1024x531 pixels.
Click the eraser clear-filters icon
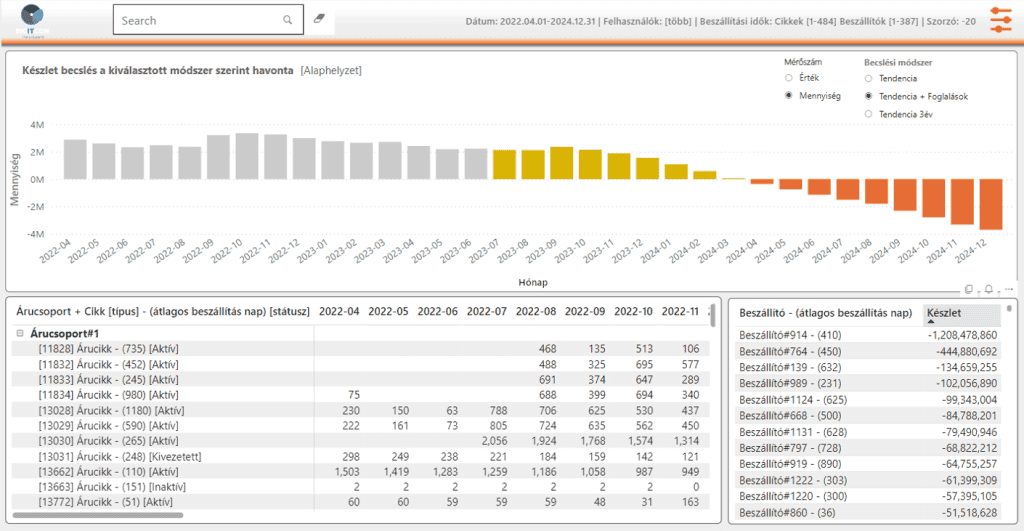pos(320,19)
